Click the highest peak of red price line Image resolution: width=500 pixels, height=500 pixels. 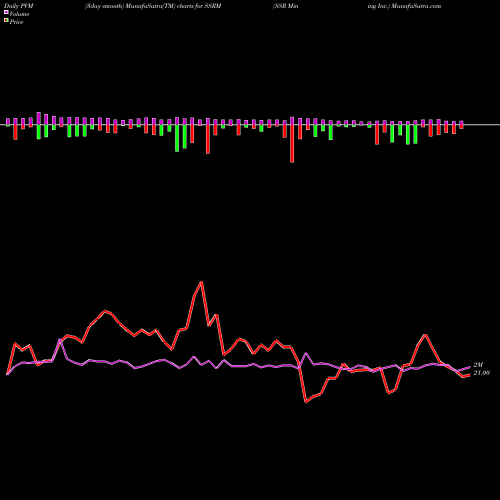pyautogui.click(x=201, y=282)
